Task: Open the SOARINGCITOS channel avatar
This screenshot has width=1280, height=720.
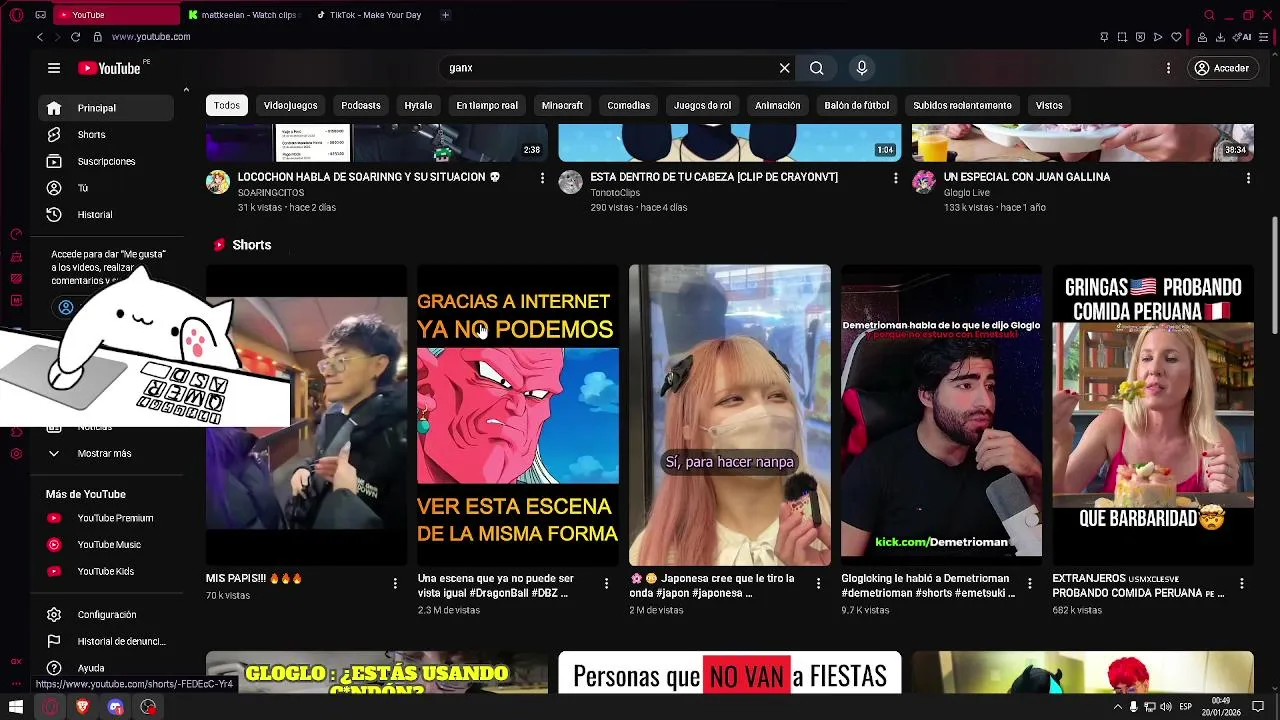Action: (x=218, y=182)
